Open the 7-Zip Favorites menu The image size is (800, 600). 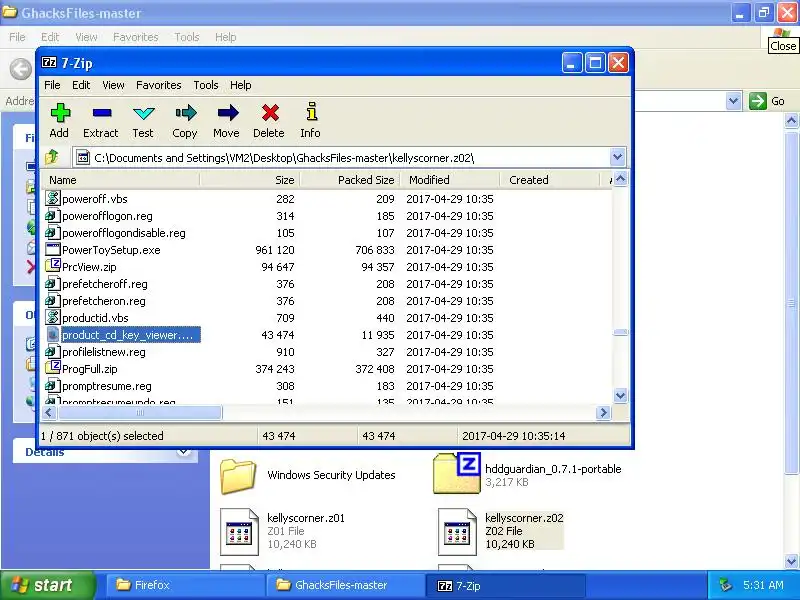tap(159, 85)
